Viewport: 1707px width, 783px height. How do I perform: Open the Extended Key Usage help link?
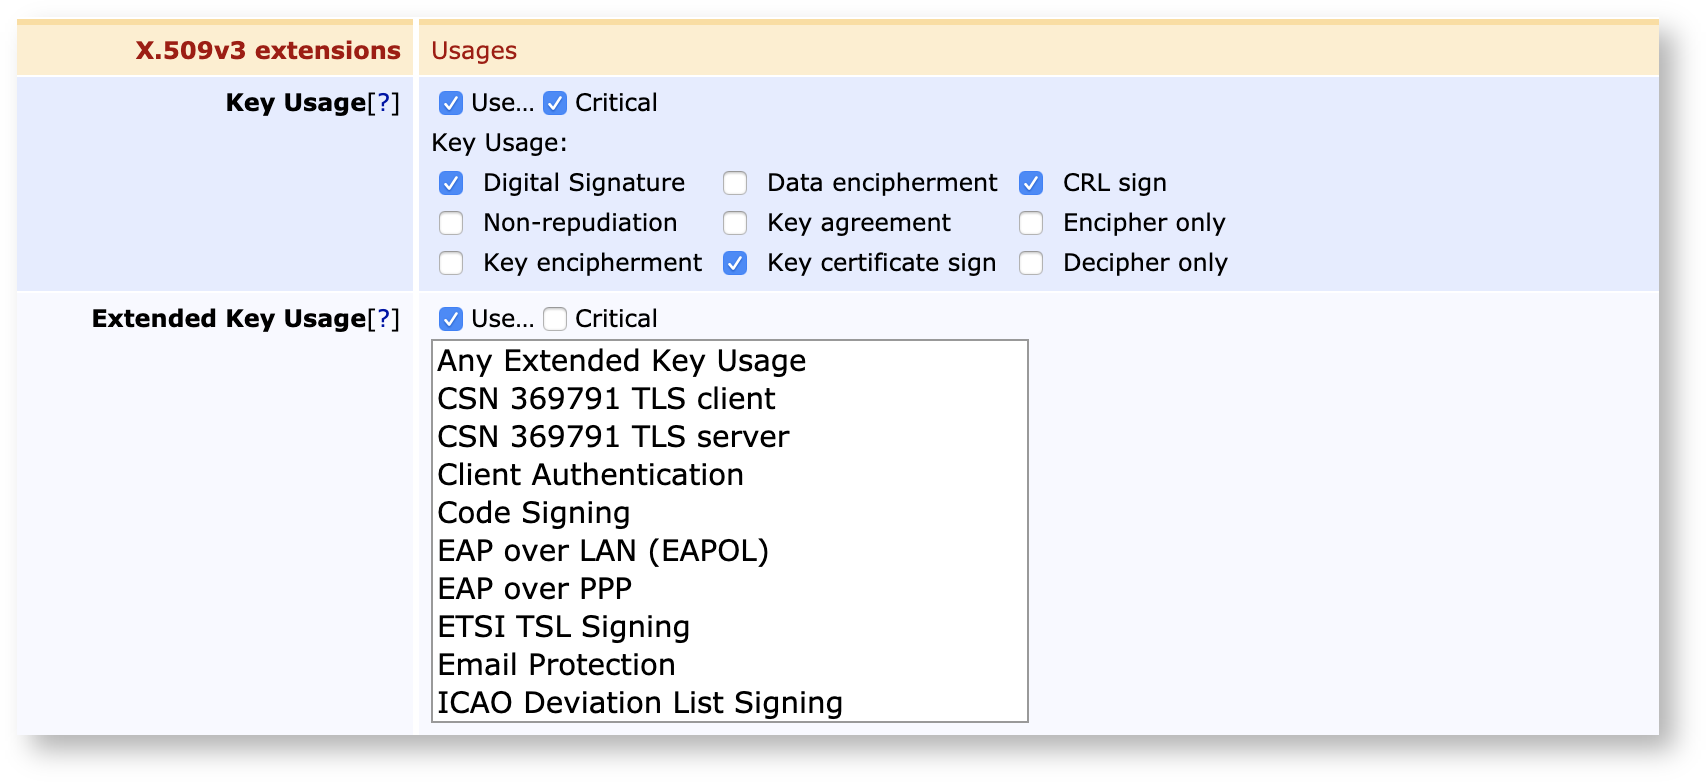[x=383, y=319]
